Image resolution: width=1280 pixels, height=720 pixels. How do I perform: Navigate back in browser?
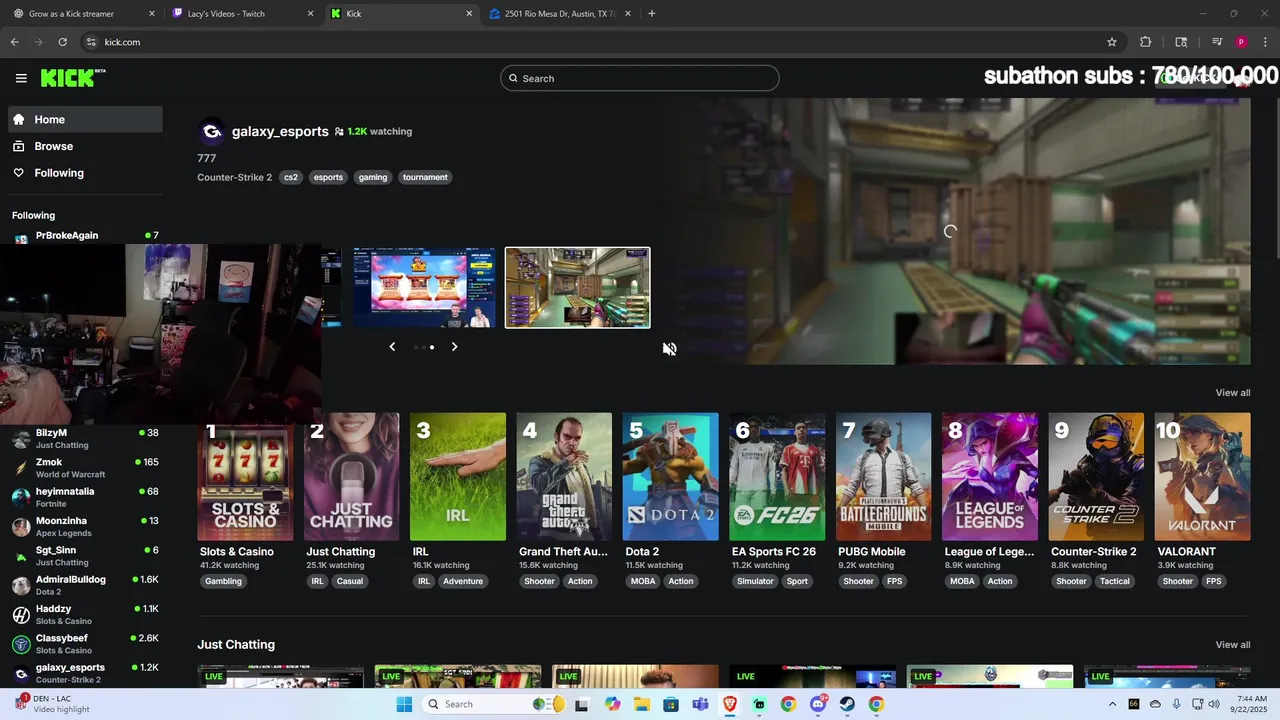click(x=14, y=42)
